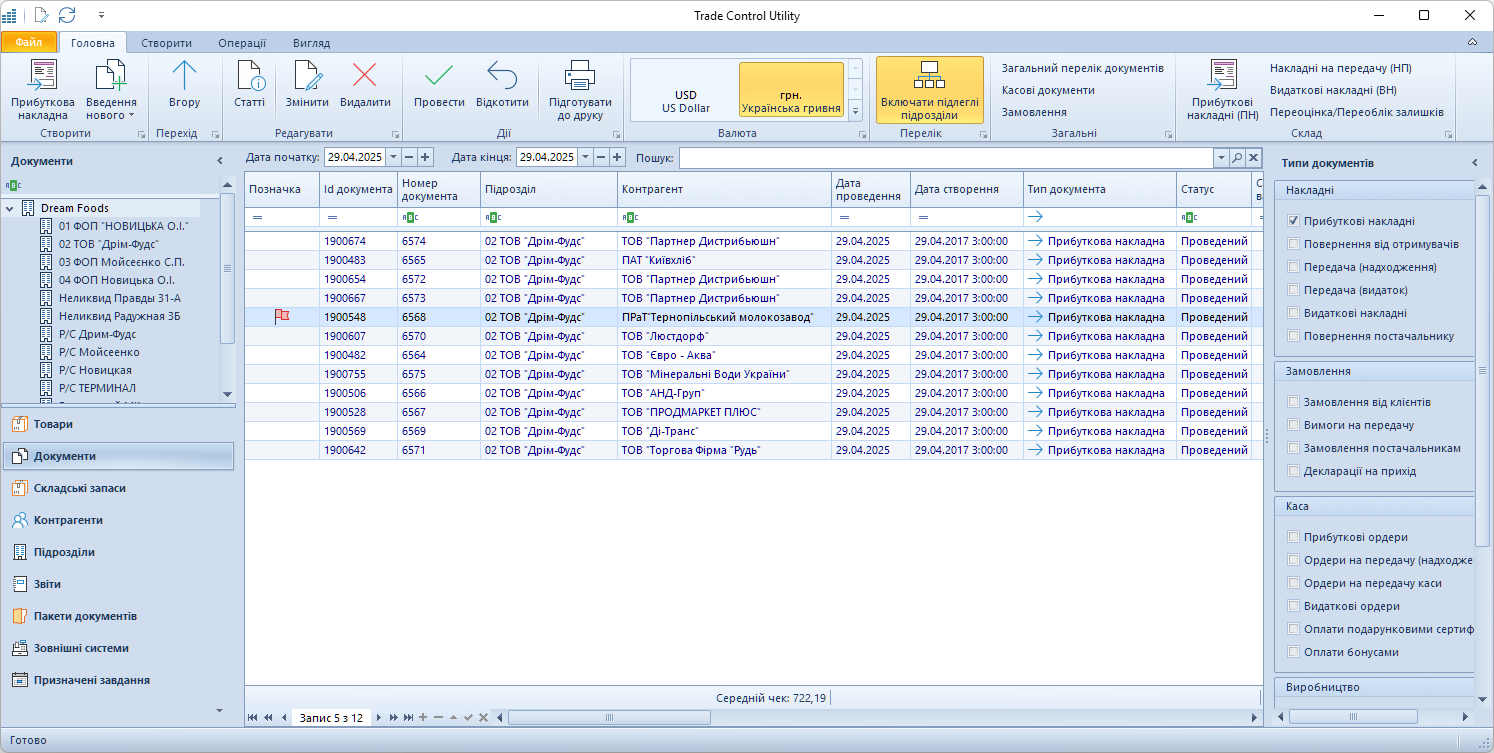The image size is (1494, 753).
Task: Open the Файл menu
Action: point(29,43)
